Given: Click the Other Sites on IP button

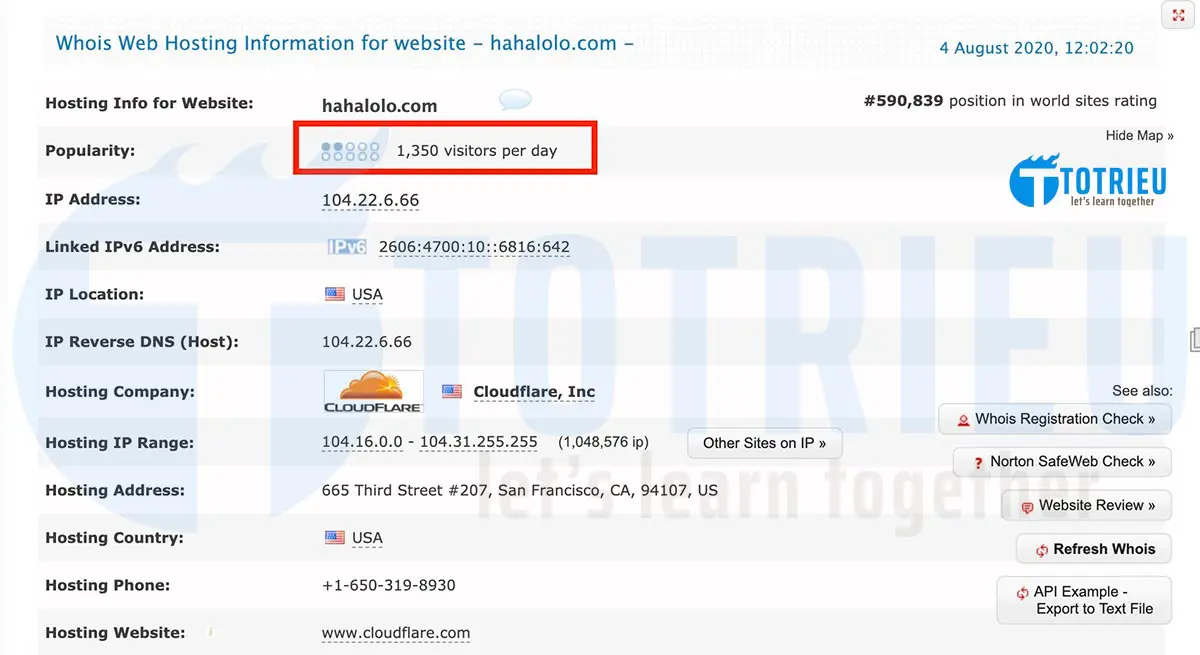Looking at the screenshot, I should coord(764,443).
